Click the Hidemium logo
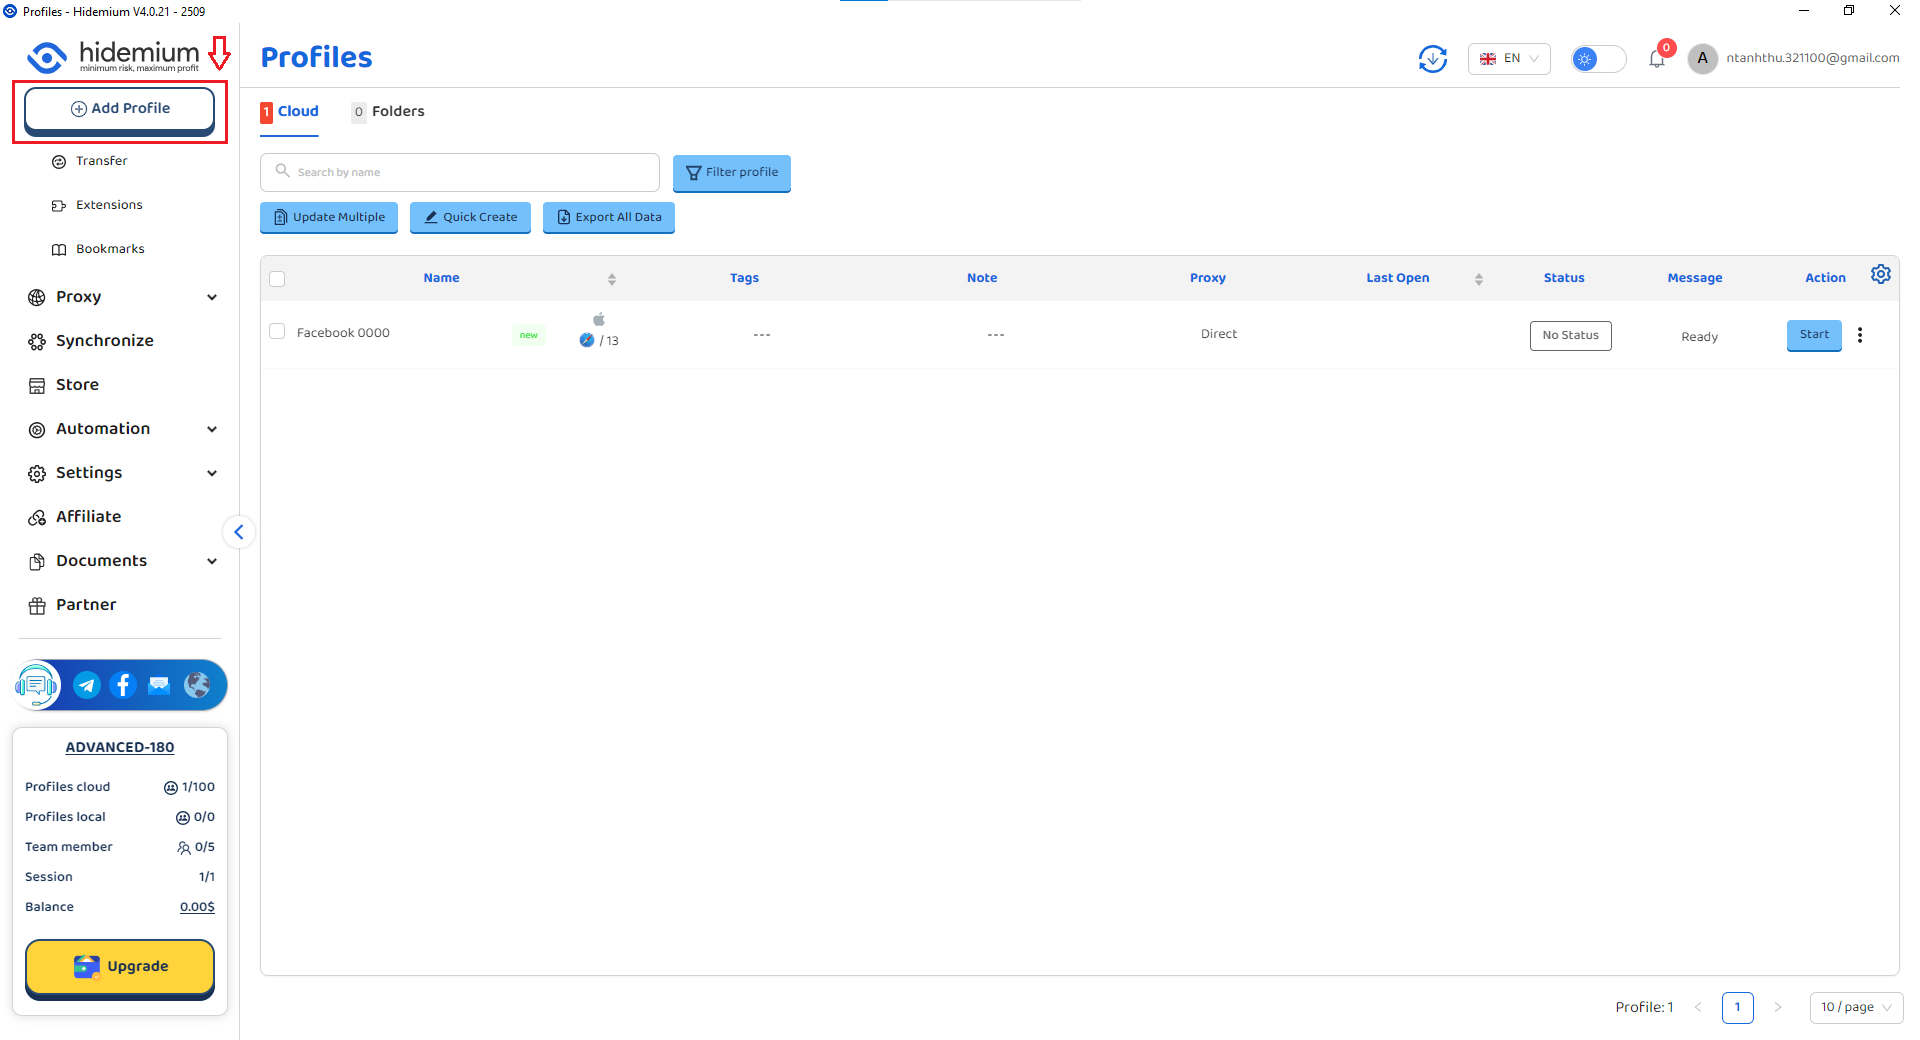The height and width of the screenshot is (1040, 1920). (113, 56)
